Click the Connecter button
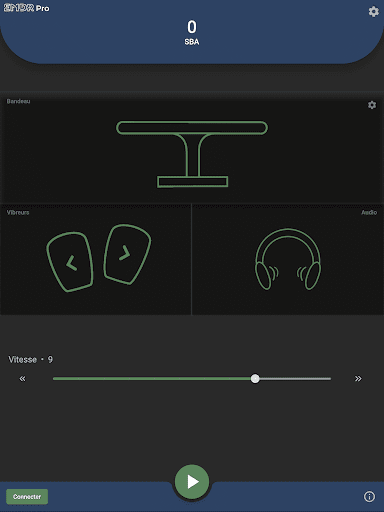Viewport: 384px width, 512px height. point(27,497)
